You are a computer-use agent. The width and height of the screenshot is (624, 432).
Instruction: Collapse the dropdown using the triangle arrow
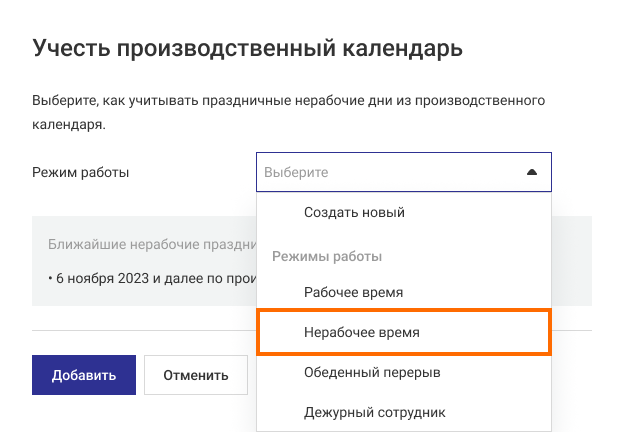coord(532,172)
